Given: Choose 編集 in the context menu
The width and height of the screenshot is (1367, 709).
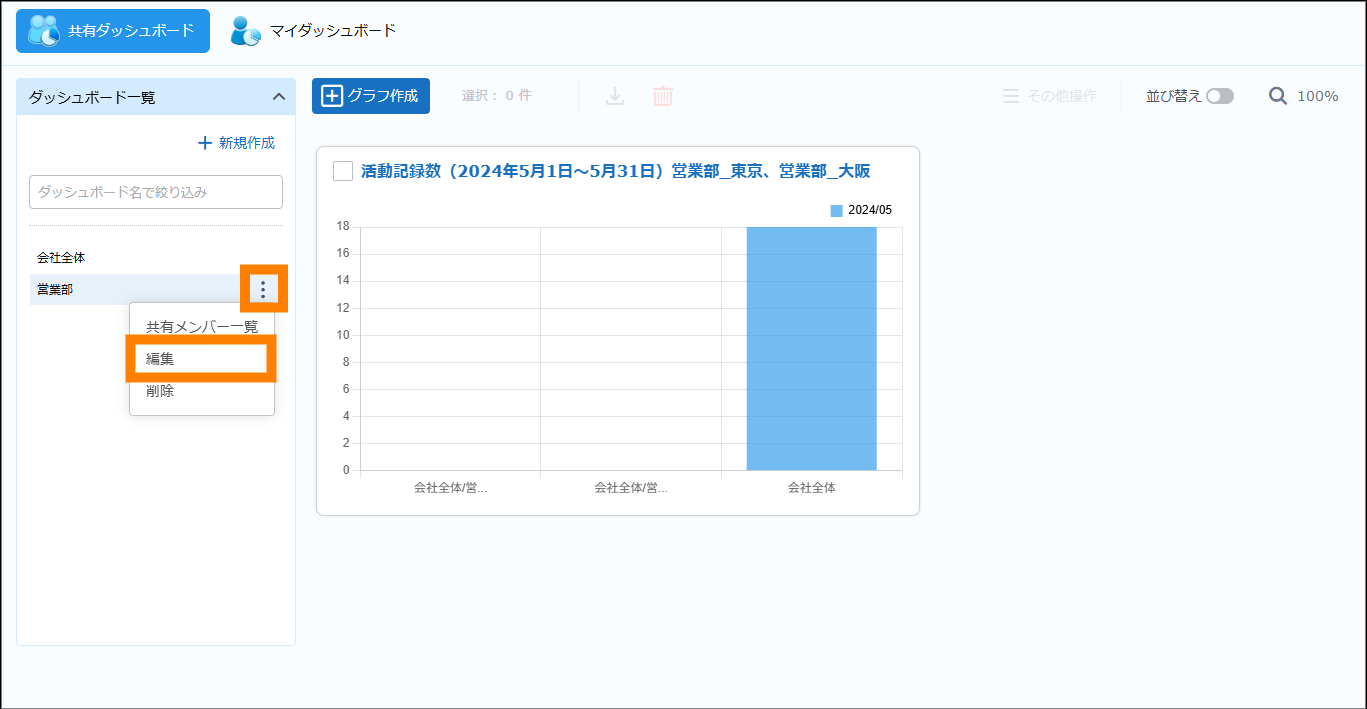Looking at the screenshot, I should pyautogui.click(x=201, y=359).
